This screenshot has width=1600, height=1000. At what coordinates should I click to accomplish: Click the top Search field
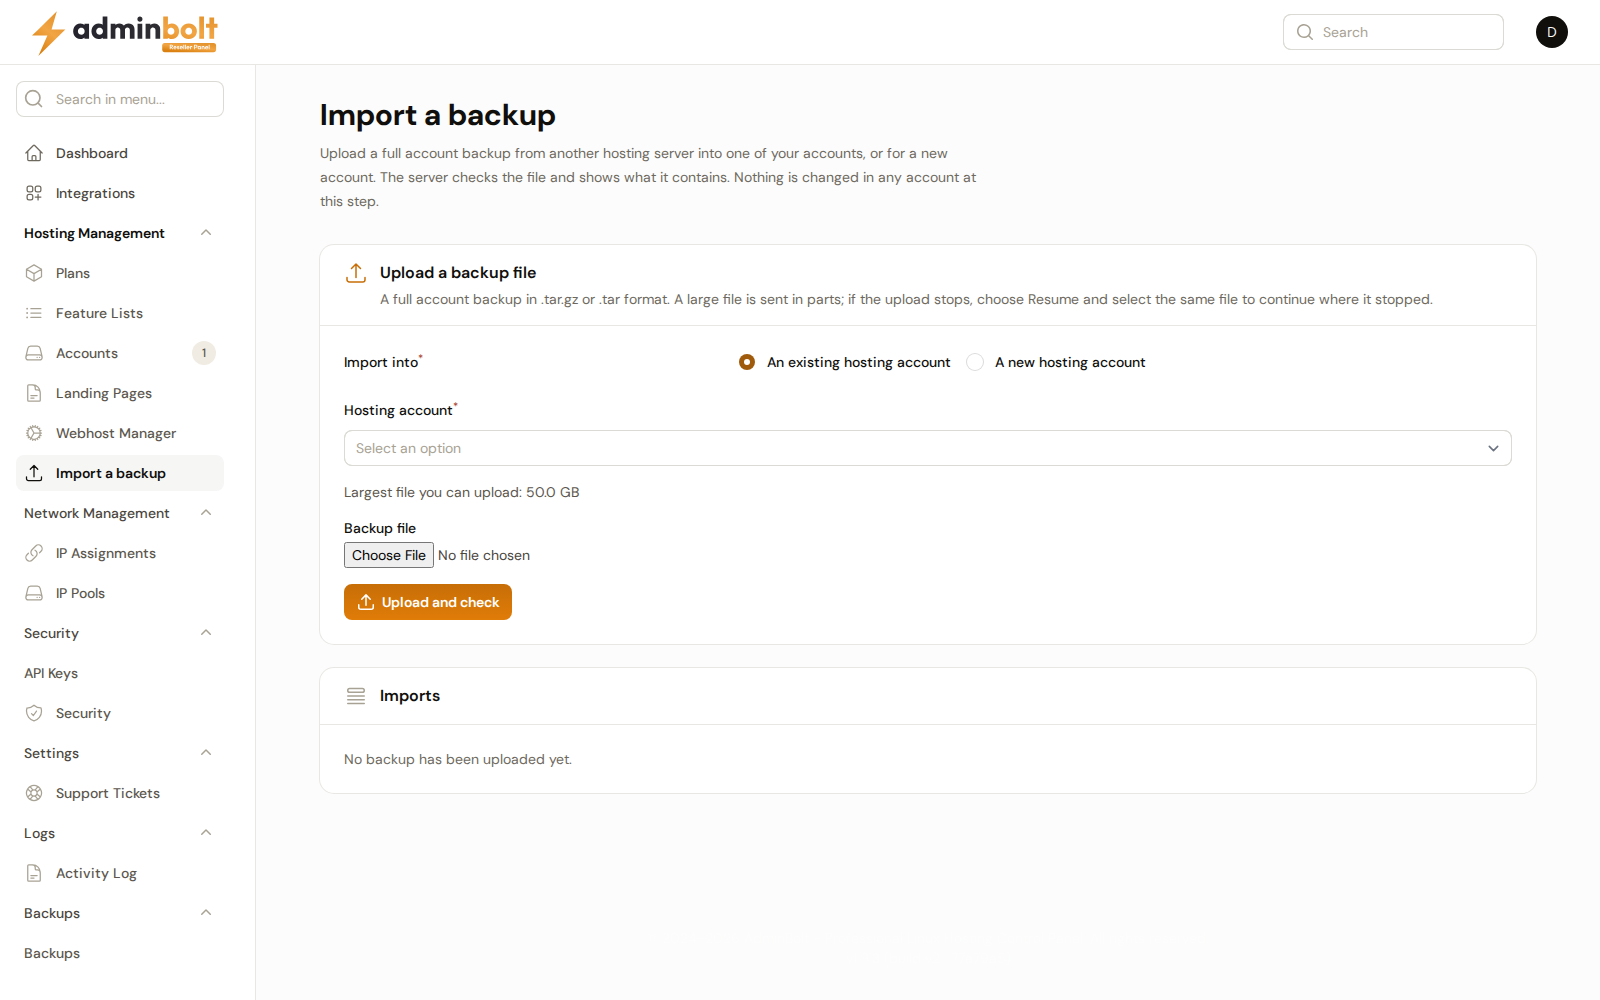click(x=1393, y=32)
